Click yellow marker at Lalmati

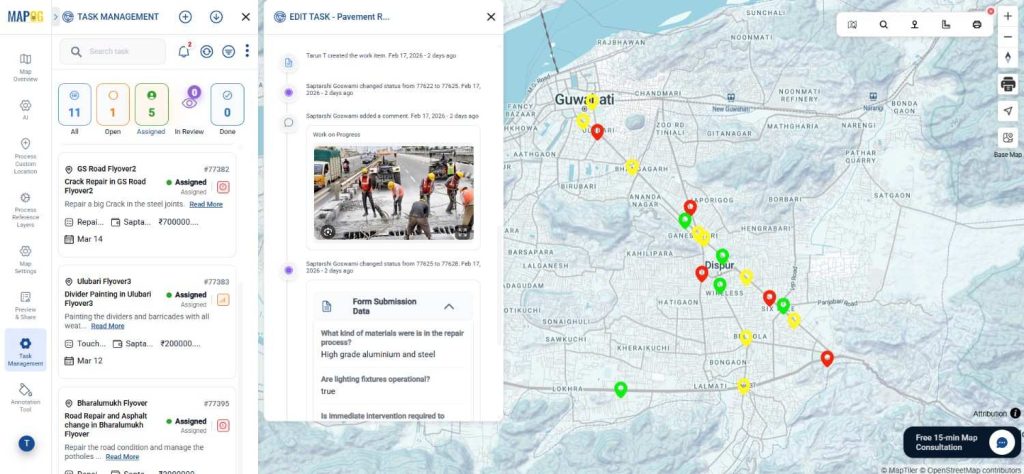click(743, 386)
